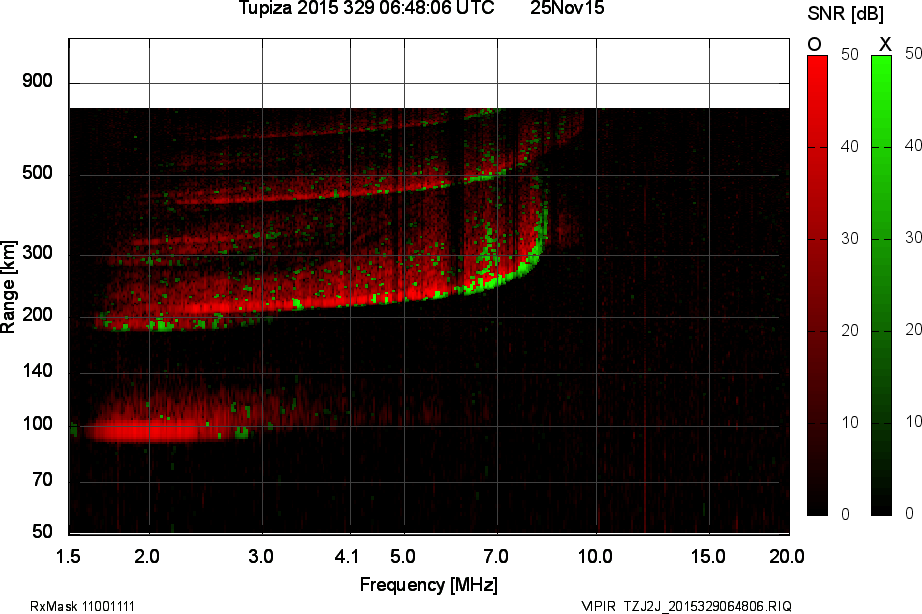
Task: Click the 'O' label above the red bar
Action: pyautogui.click(x=814, y=45)
